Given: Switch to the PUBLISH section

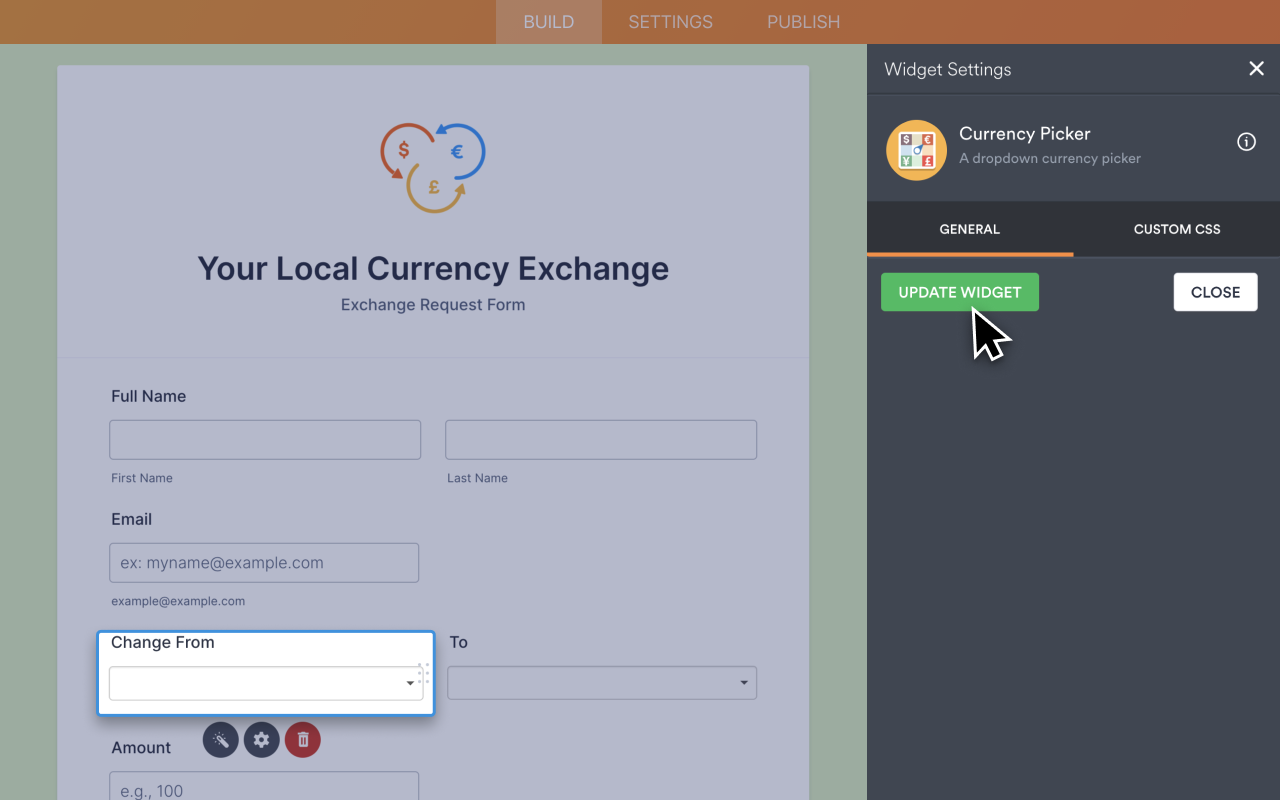Looking at the screenshot, I should 803,21.
